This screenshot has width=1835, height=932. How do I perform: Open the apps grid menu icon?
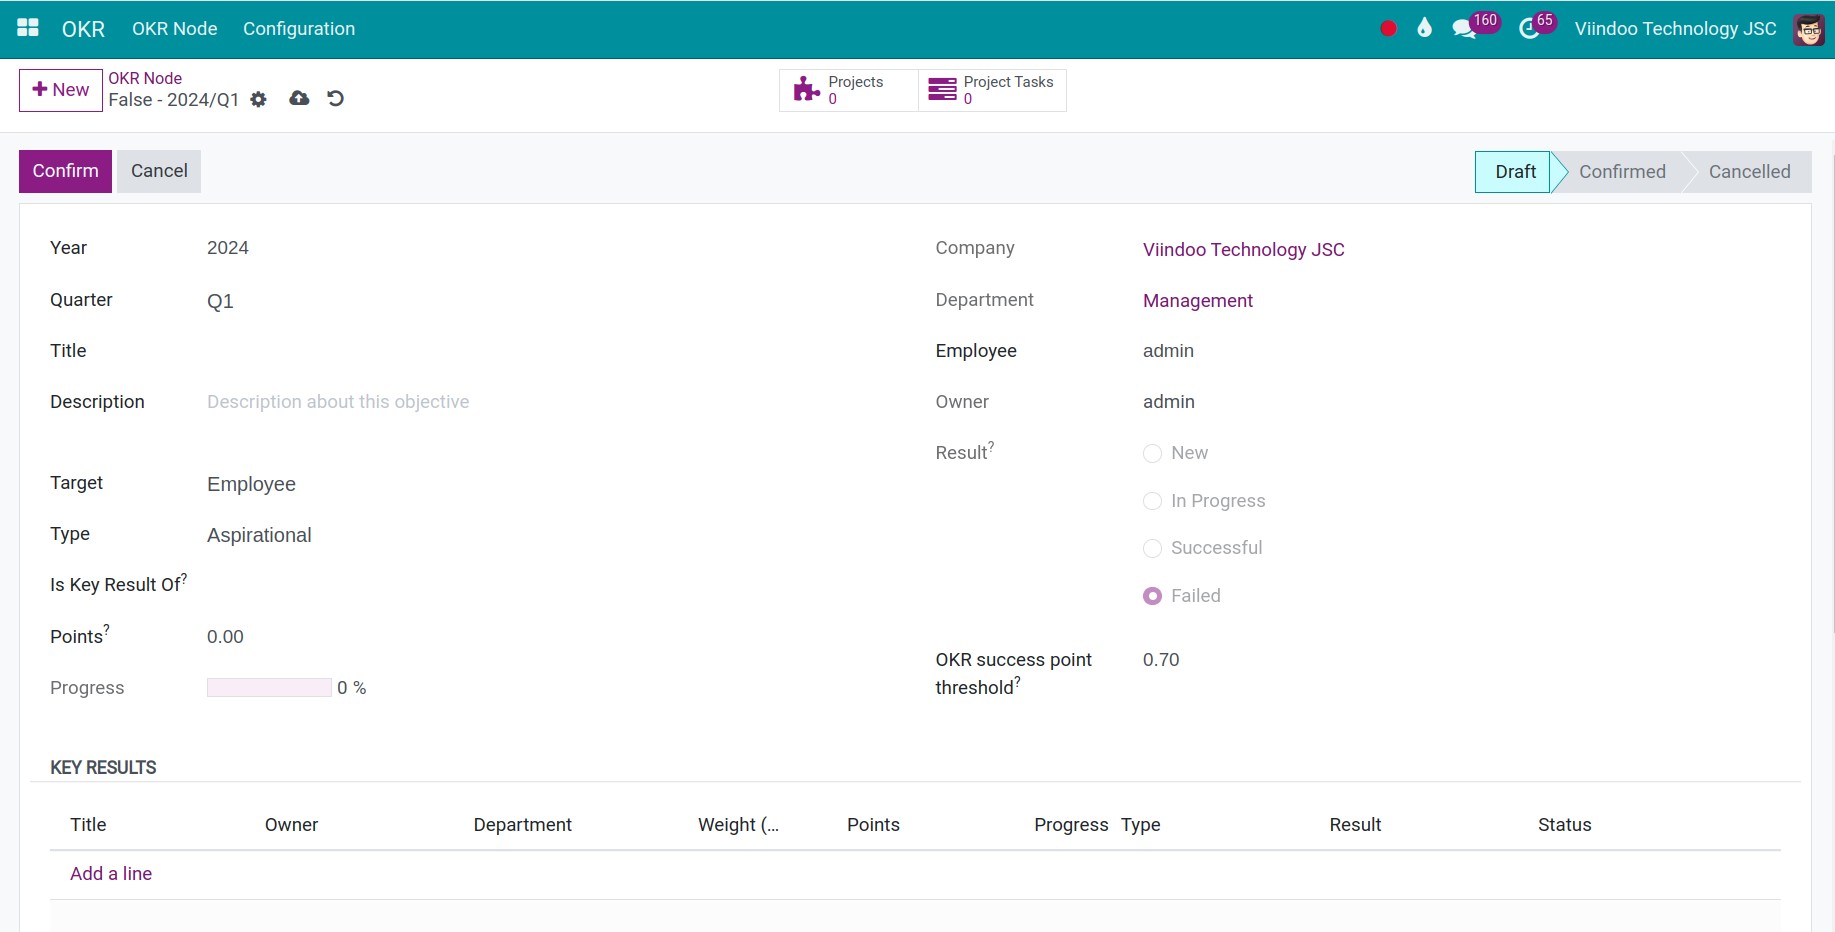[28, 28]
